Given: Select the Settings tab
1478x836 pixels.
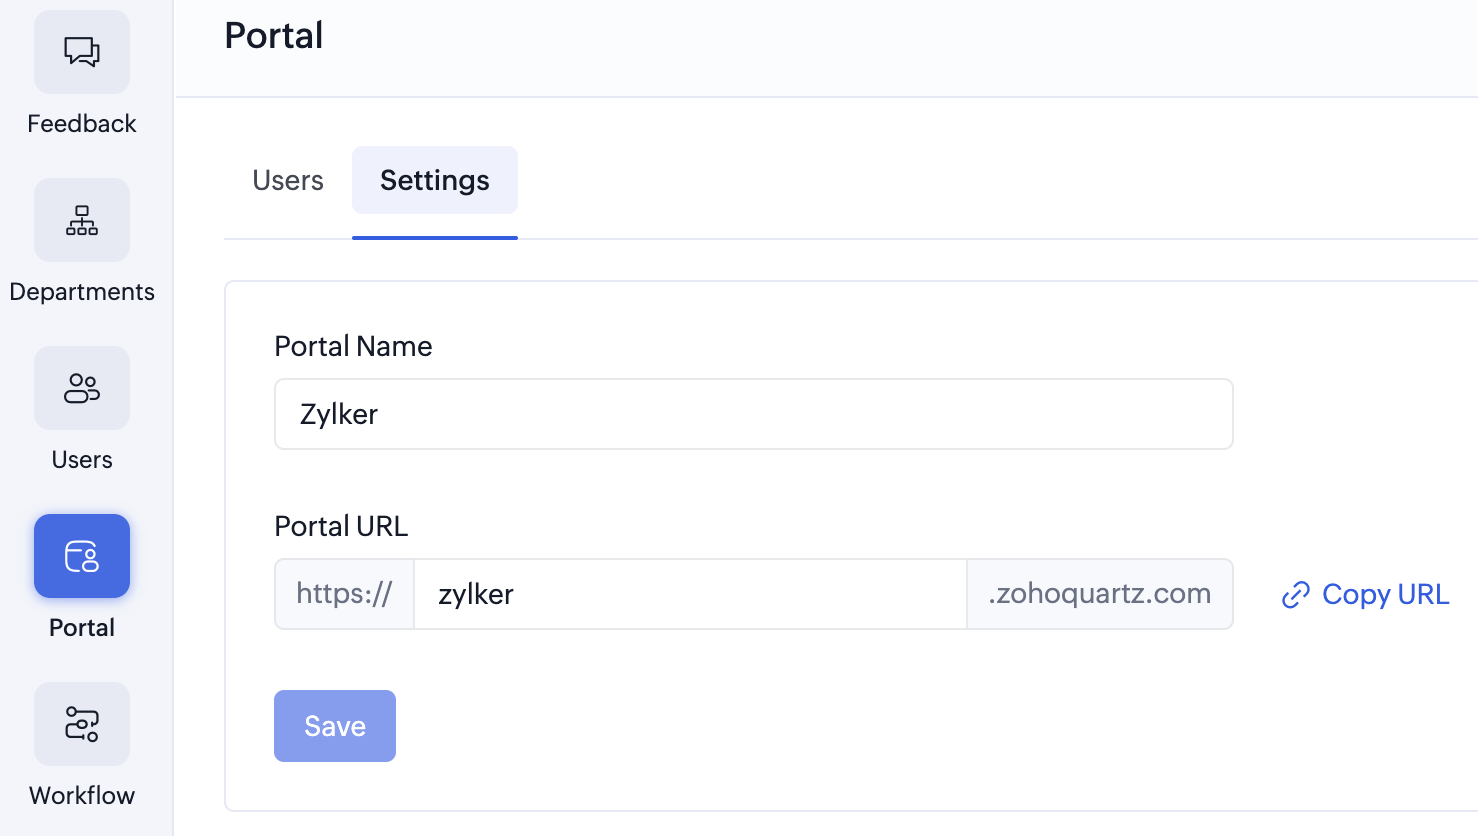Looking at the screenshot, I should tap(435, 181).
